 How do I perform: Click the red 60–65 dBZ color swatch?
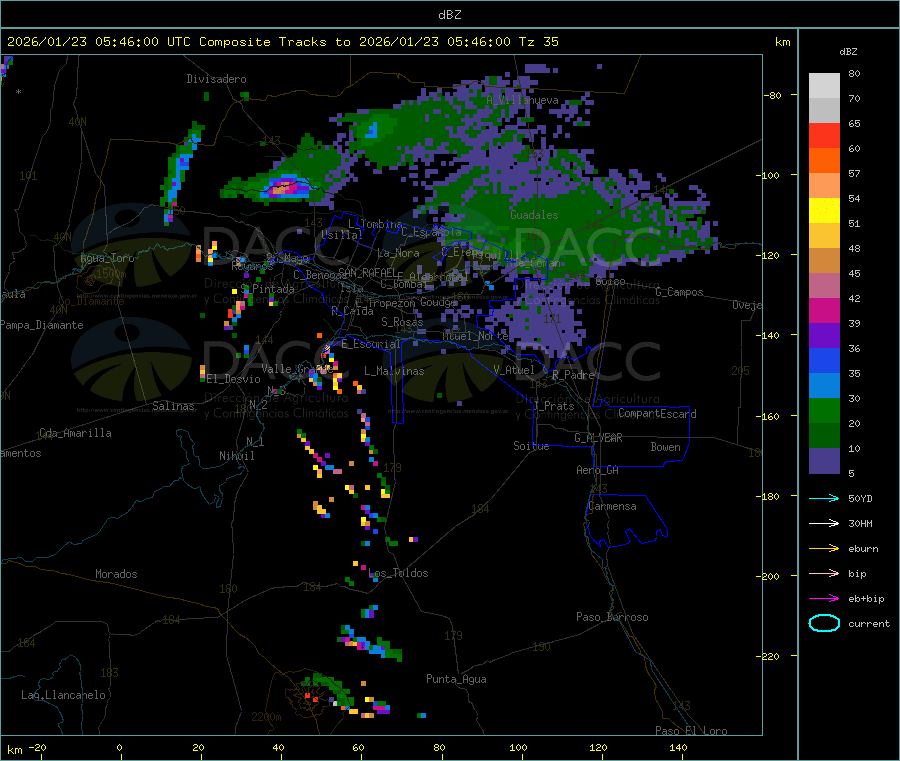[824, 135]
